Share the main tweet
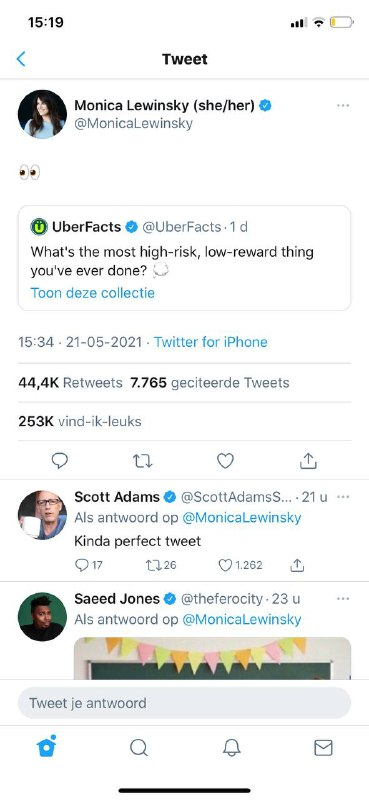This screenshot has height=800, width=369. point(308,461)
